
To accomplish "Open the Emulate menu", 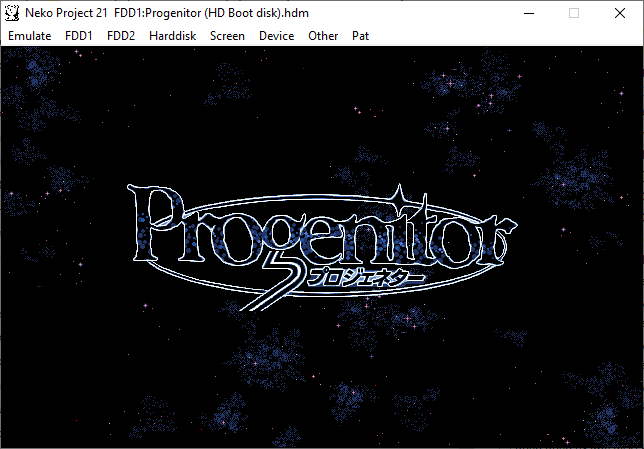I will point(30,36).
